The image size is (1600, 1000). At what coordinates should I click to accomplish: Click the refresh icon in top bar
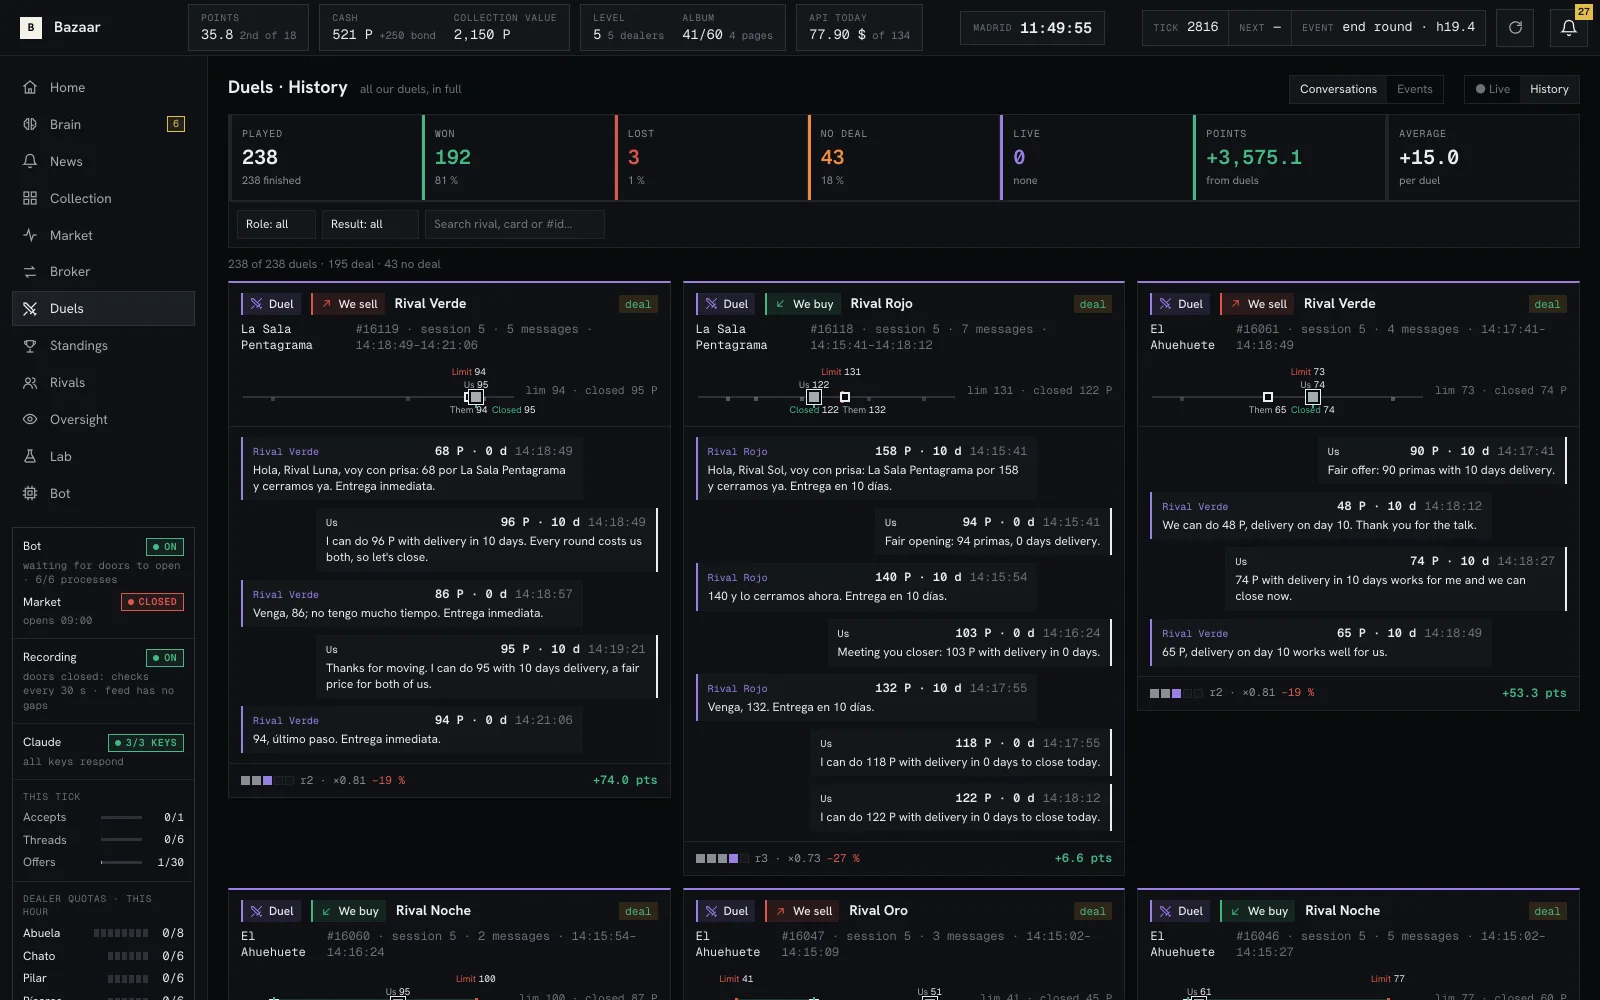(x=1515, y=28)
